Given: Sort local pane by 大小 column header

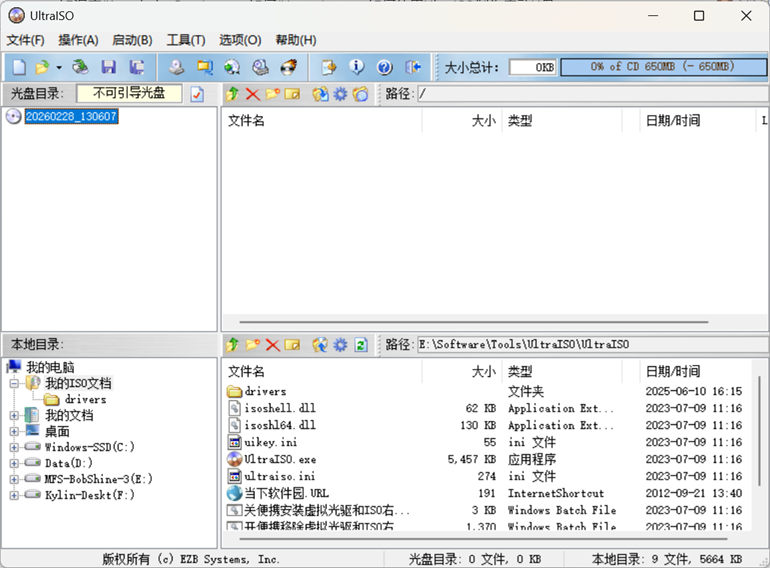Looking at the screenshot, I should click(462, 372).
